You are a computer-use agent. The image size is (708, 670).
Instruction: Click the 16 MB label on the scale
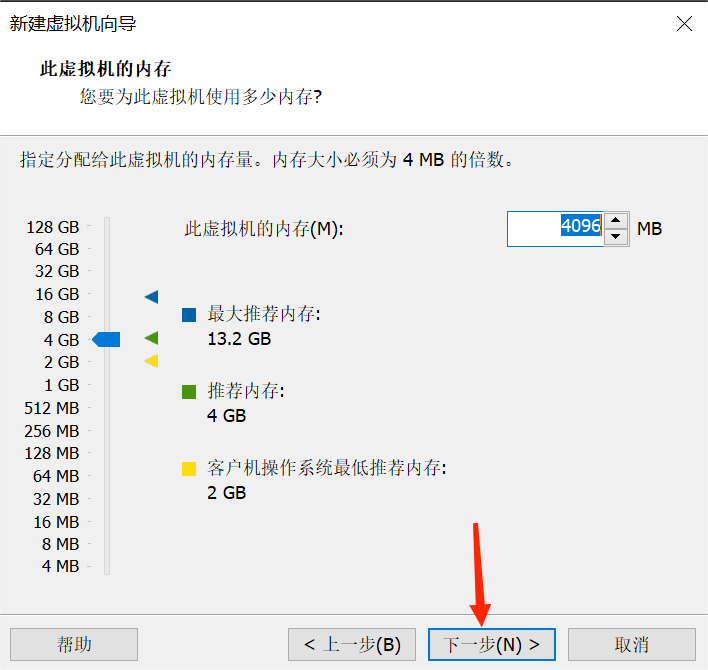coord(56,522)
